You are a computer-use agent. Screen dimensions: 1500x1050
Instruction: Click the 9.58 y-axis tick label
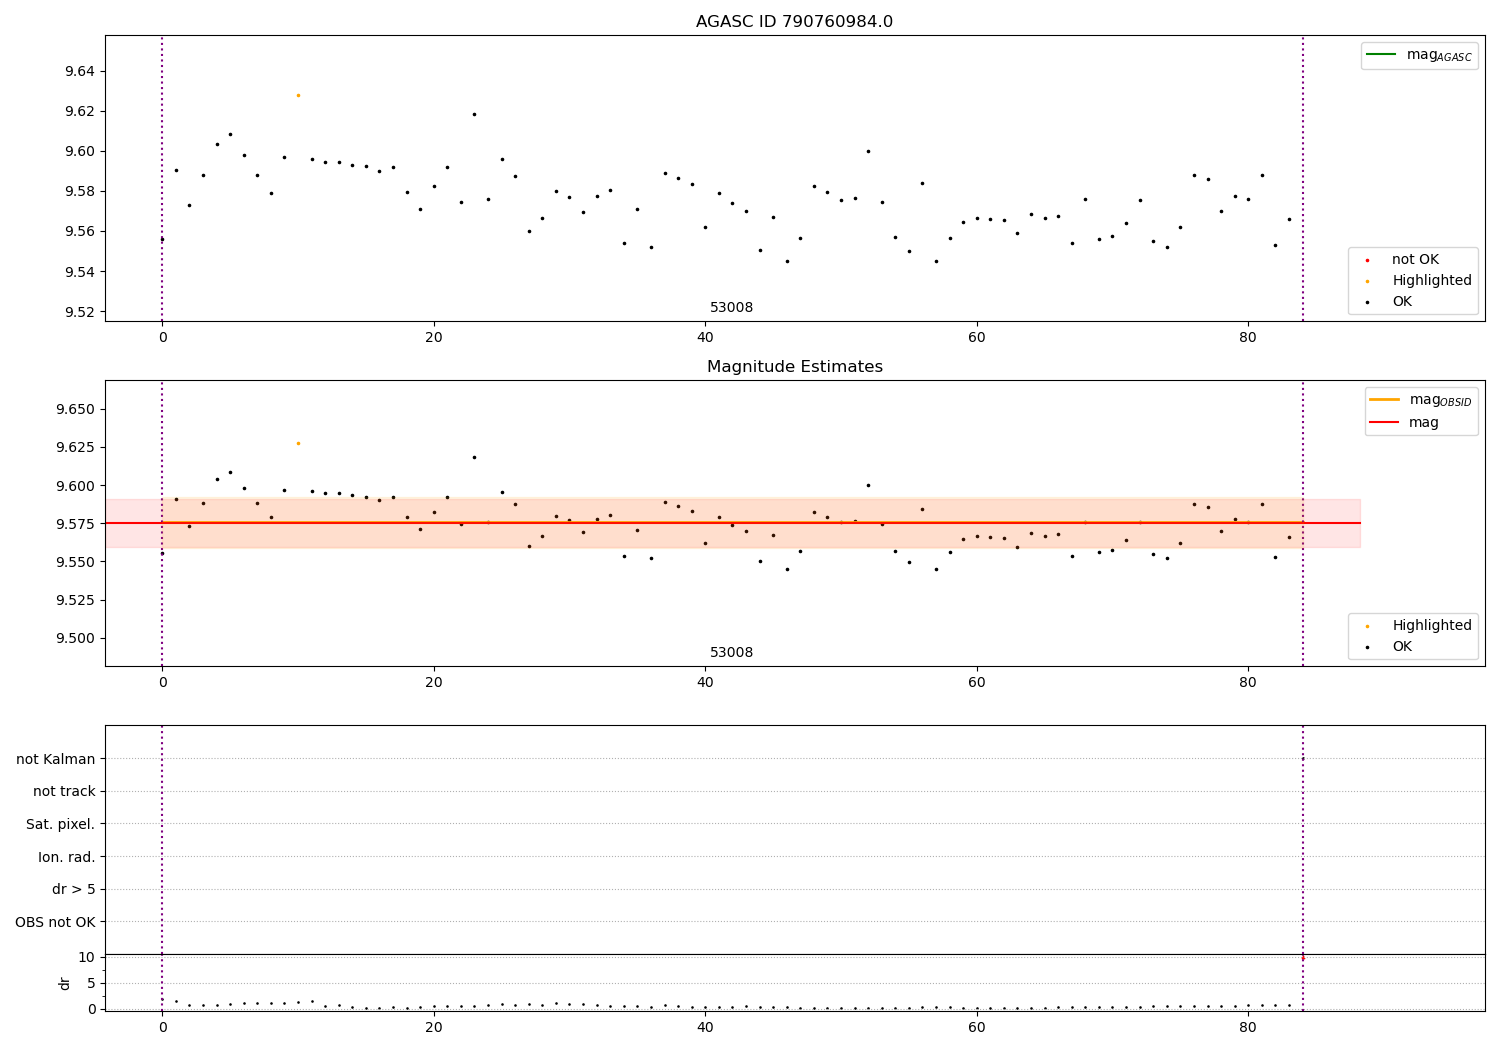tap(80, 191)
